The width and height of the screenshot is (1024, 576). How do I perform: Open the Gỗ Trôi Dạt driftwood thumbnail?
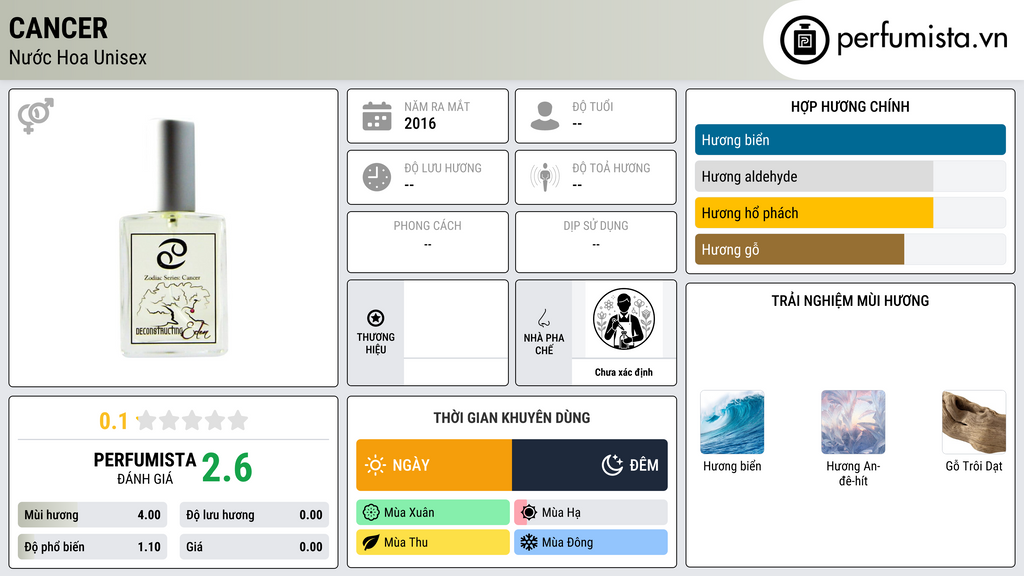974,422
